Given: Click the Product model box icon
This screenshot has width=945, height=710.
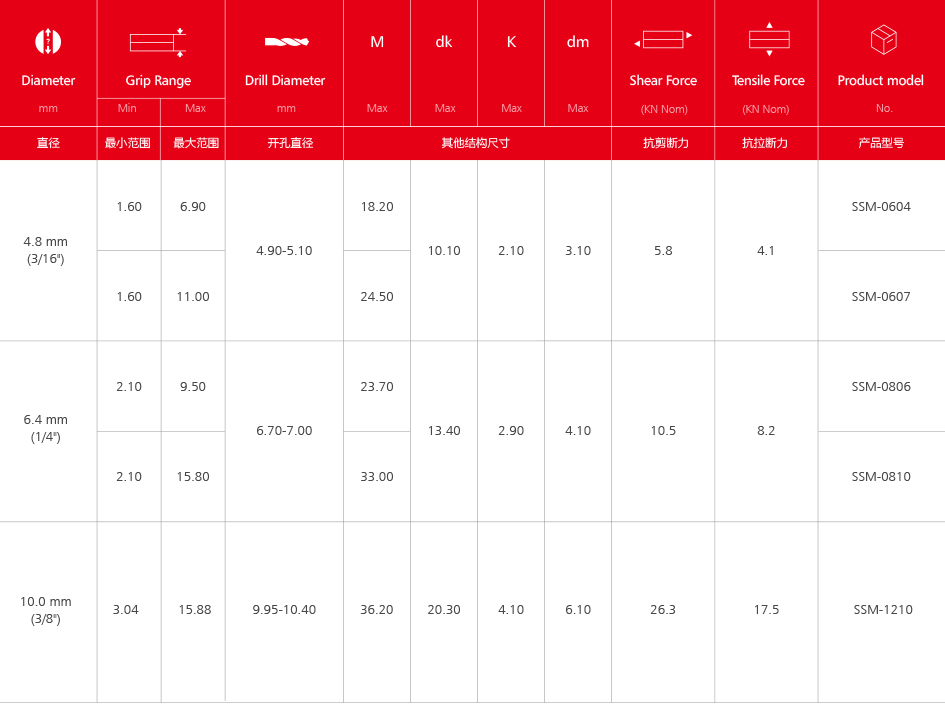Looking at the screenshot, I should pyautogui.click(x=883, y=41).
